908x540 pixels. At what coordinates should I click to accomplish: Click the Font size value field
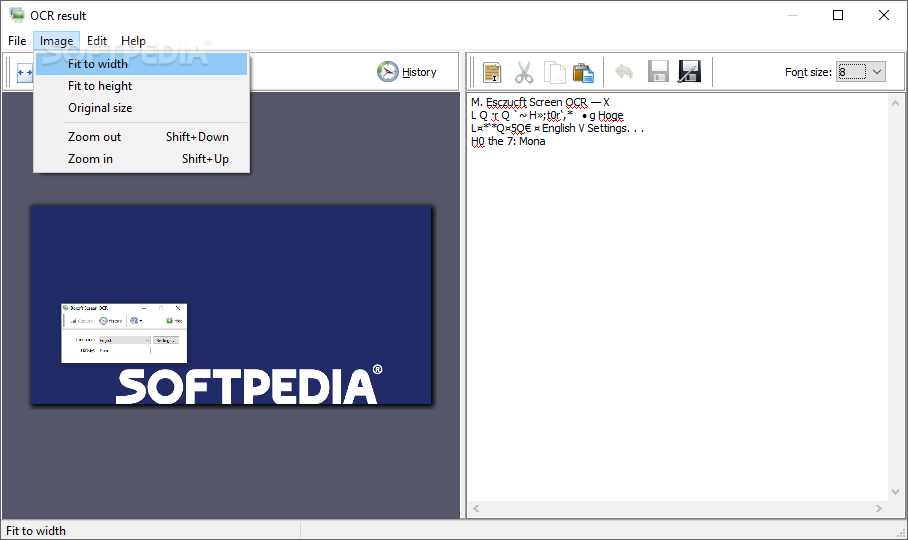click(852, 72)
